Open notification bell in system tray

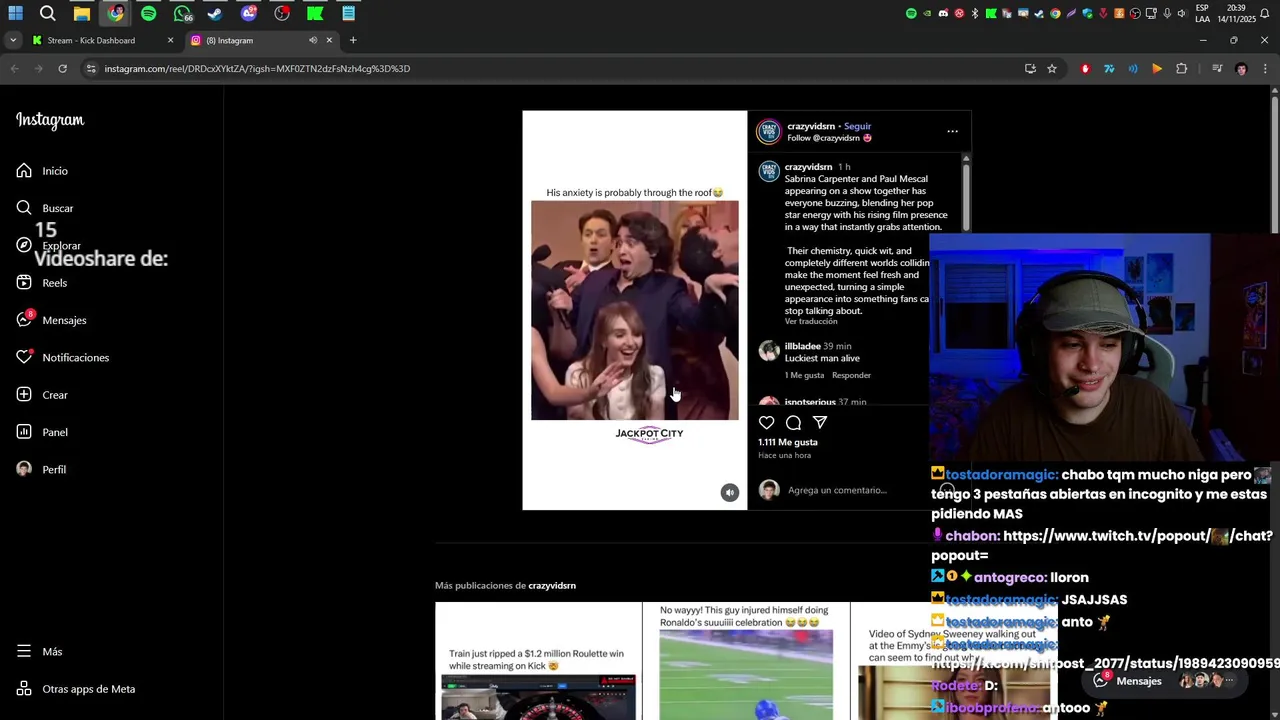[x=1264, y=13]
